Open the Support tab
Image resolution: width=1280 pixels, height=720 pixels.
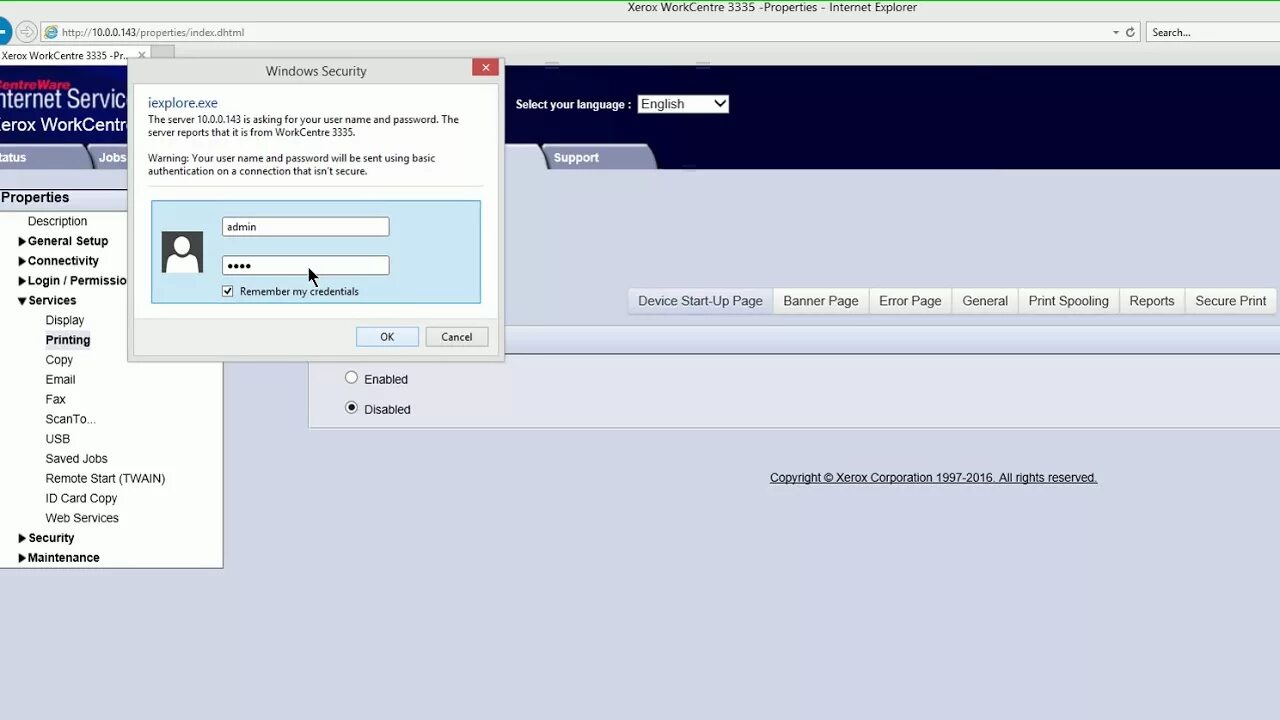click(576, 158)
